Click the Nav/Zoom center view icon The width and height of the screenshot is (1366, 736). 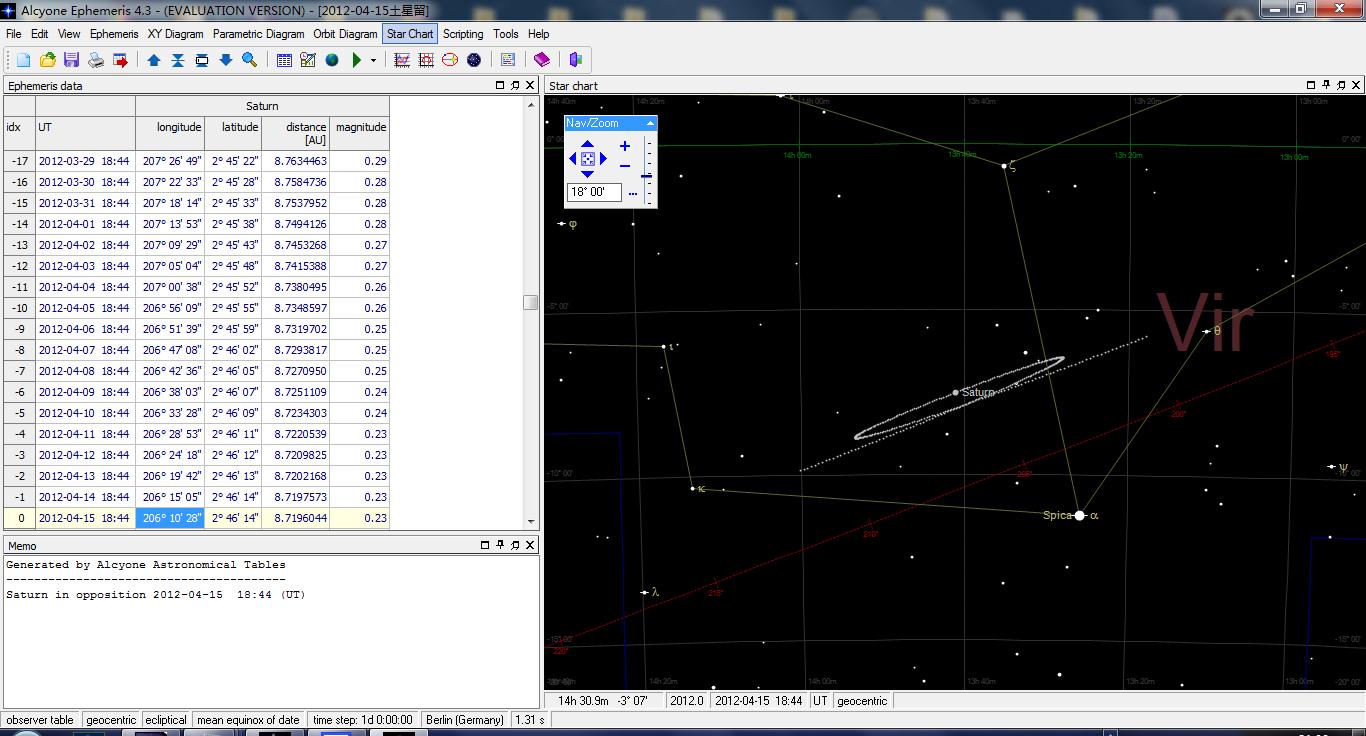click(x=588, y=159)
